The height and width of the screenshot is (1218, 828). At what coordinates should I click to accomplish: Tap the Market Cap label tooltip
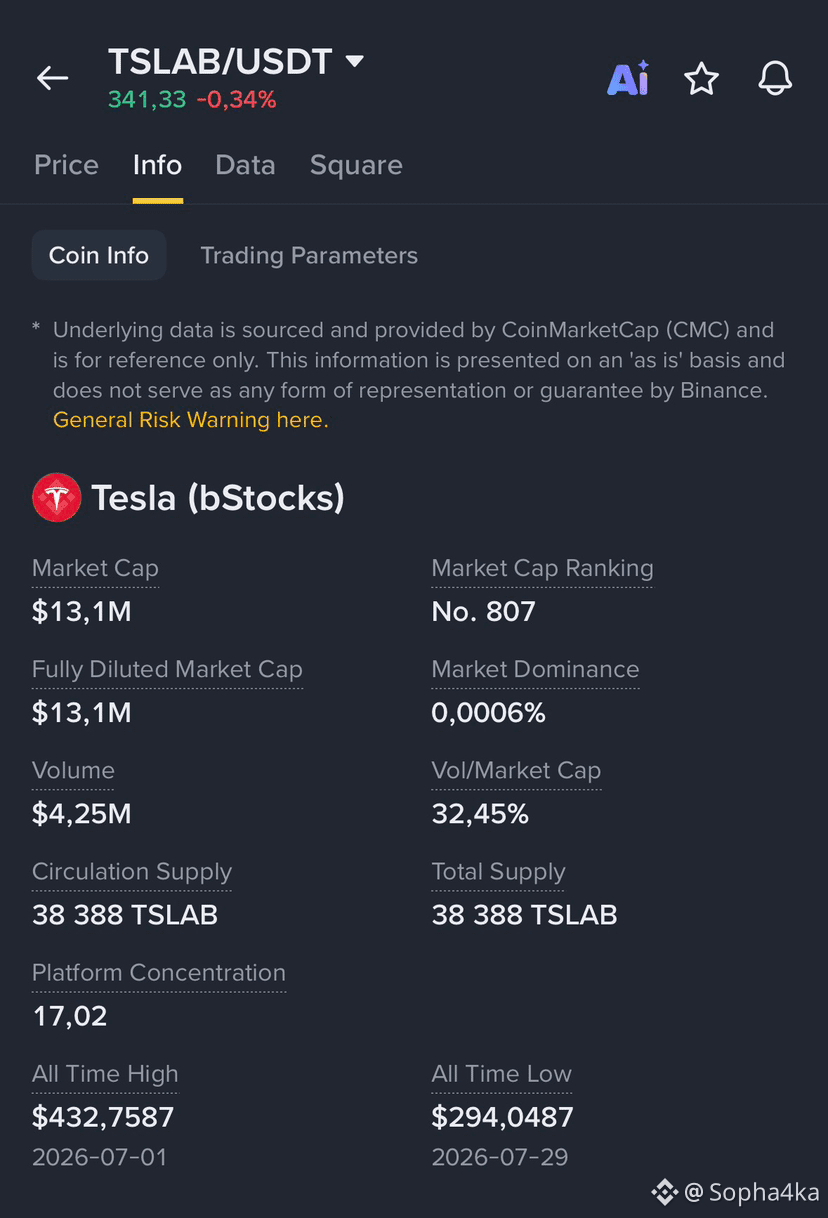(95, 568)
